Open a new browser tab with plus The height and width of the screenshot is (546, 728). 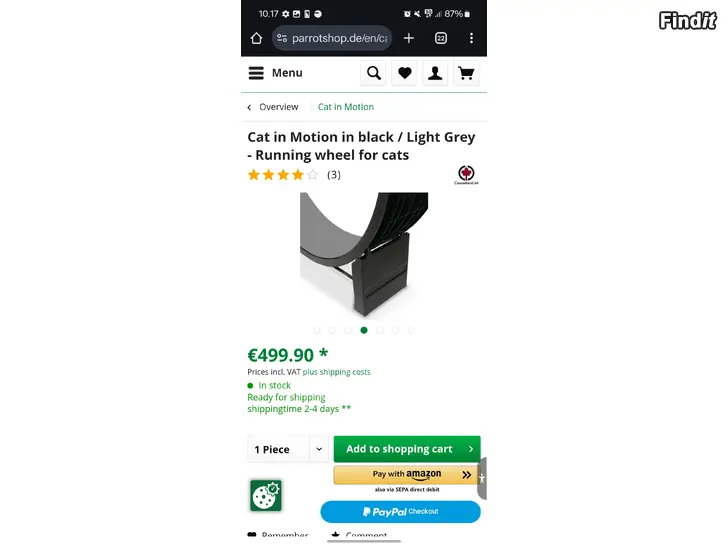[x=409, y=38]
